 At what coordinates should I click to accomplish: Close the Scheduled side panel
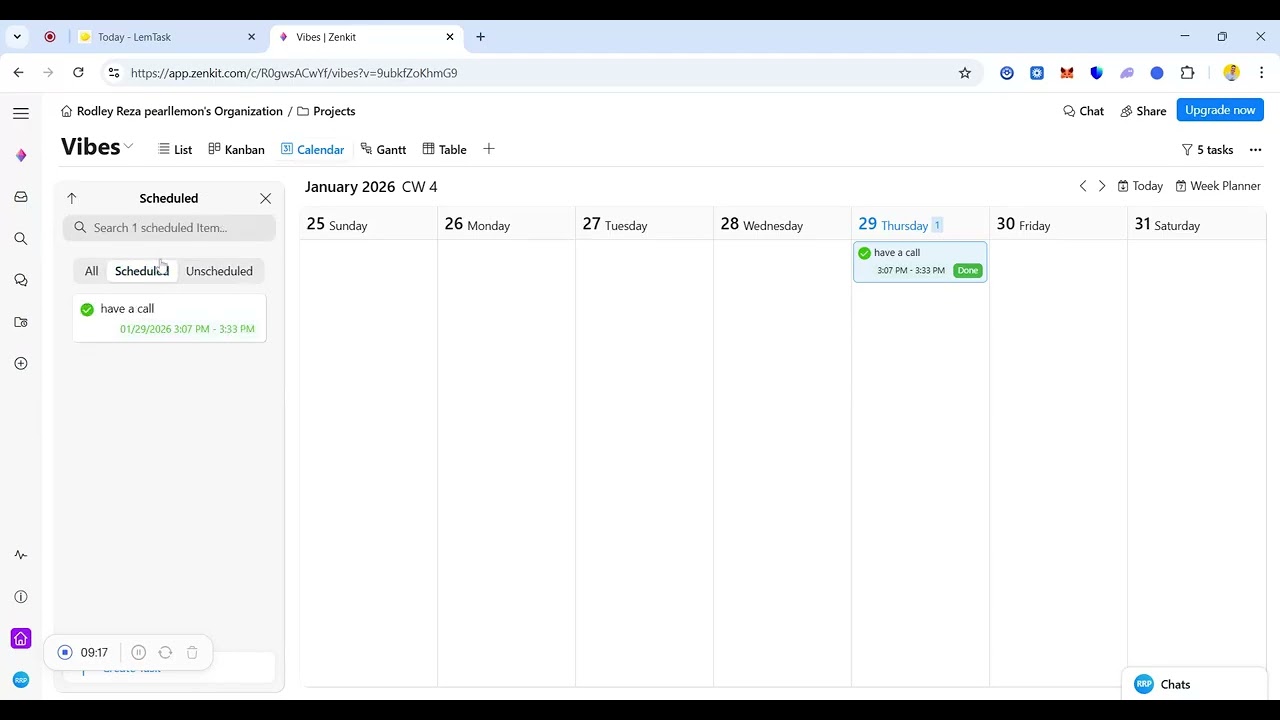tap(266, 198)
